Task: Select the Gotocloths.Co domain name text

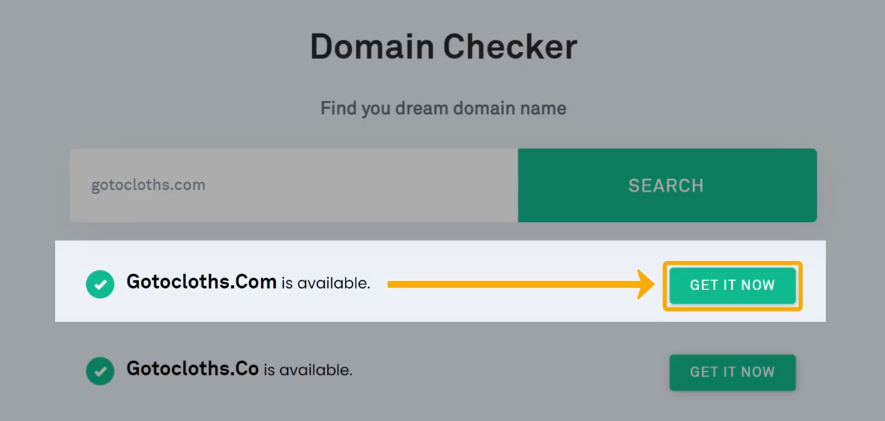Action: click(192, 369)
